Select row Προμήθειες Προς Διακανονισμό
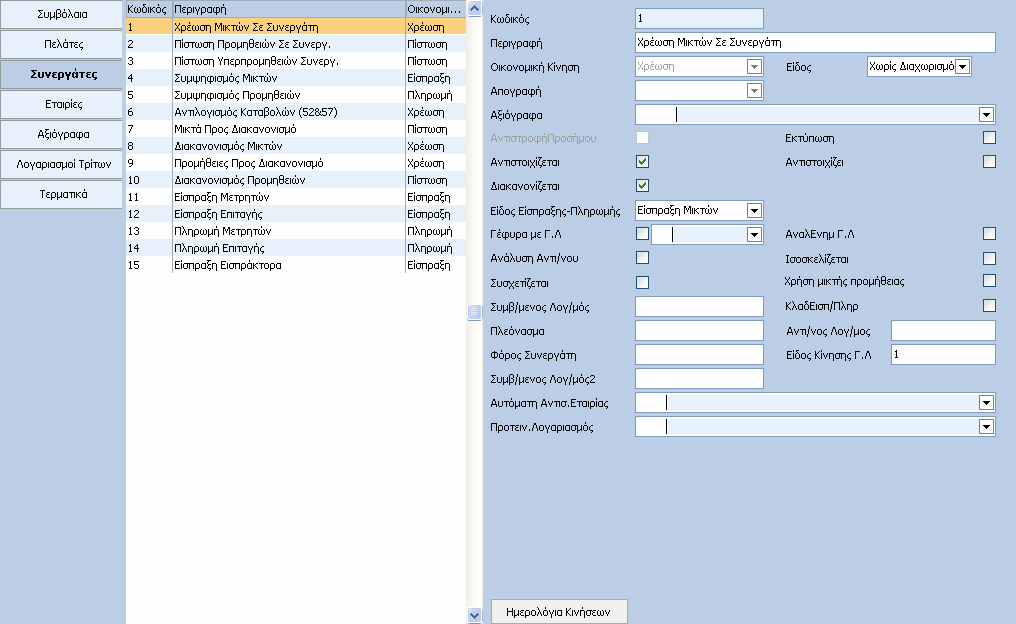This screenshot has width=1016, height=624. click(295, 163)
